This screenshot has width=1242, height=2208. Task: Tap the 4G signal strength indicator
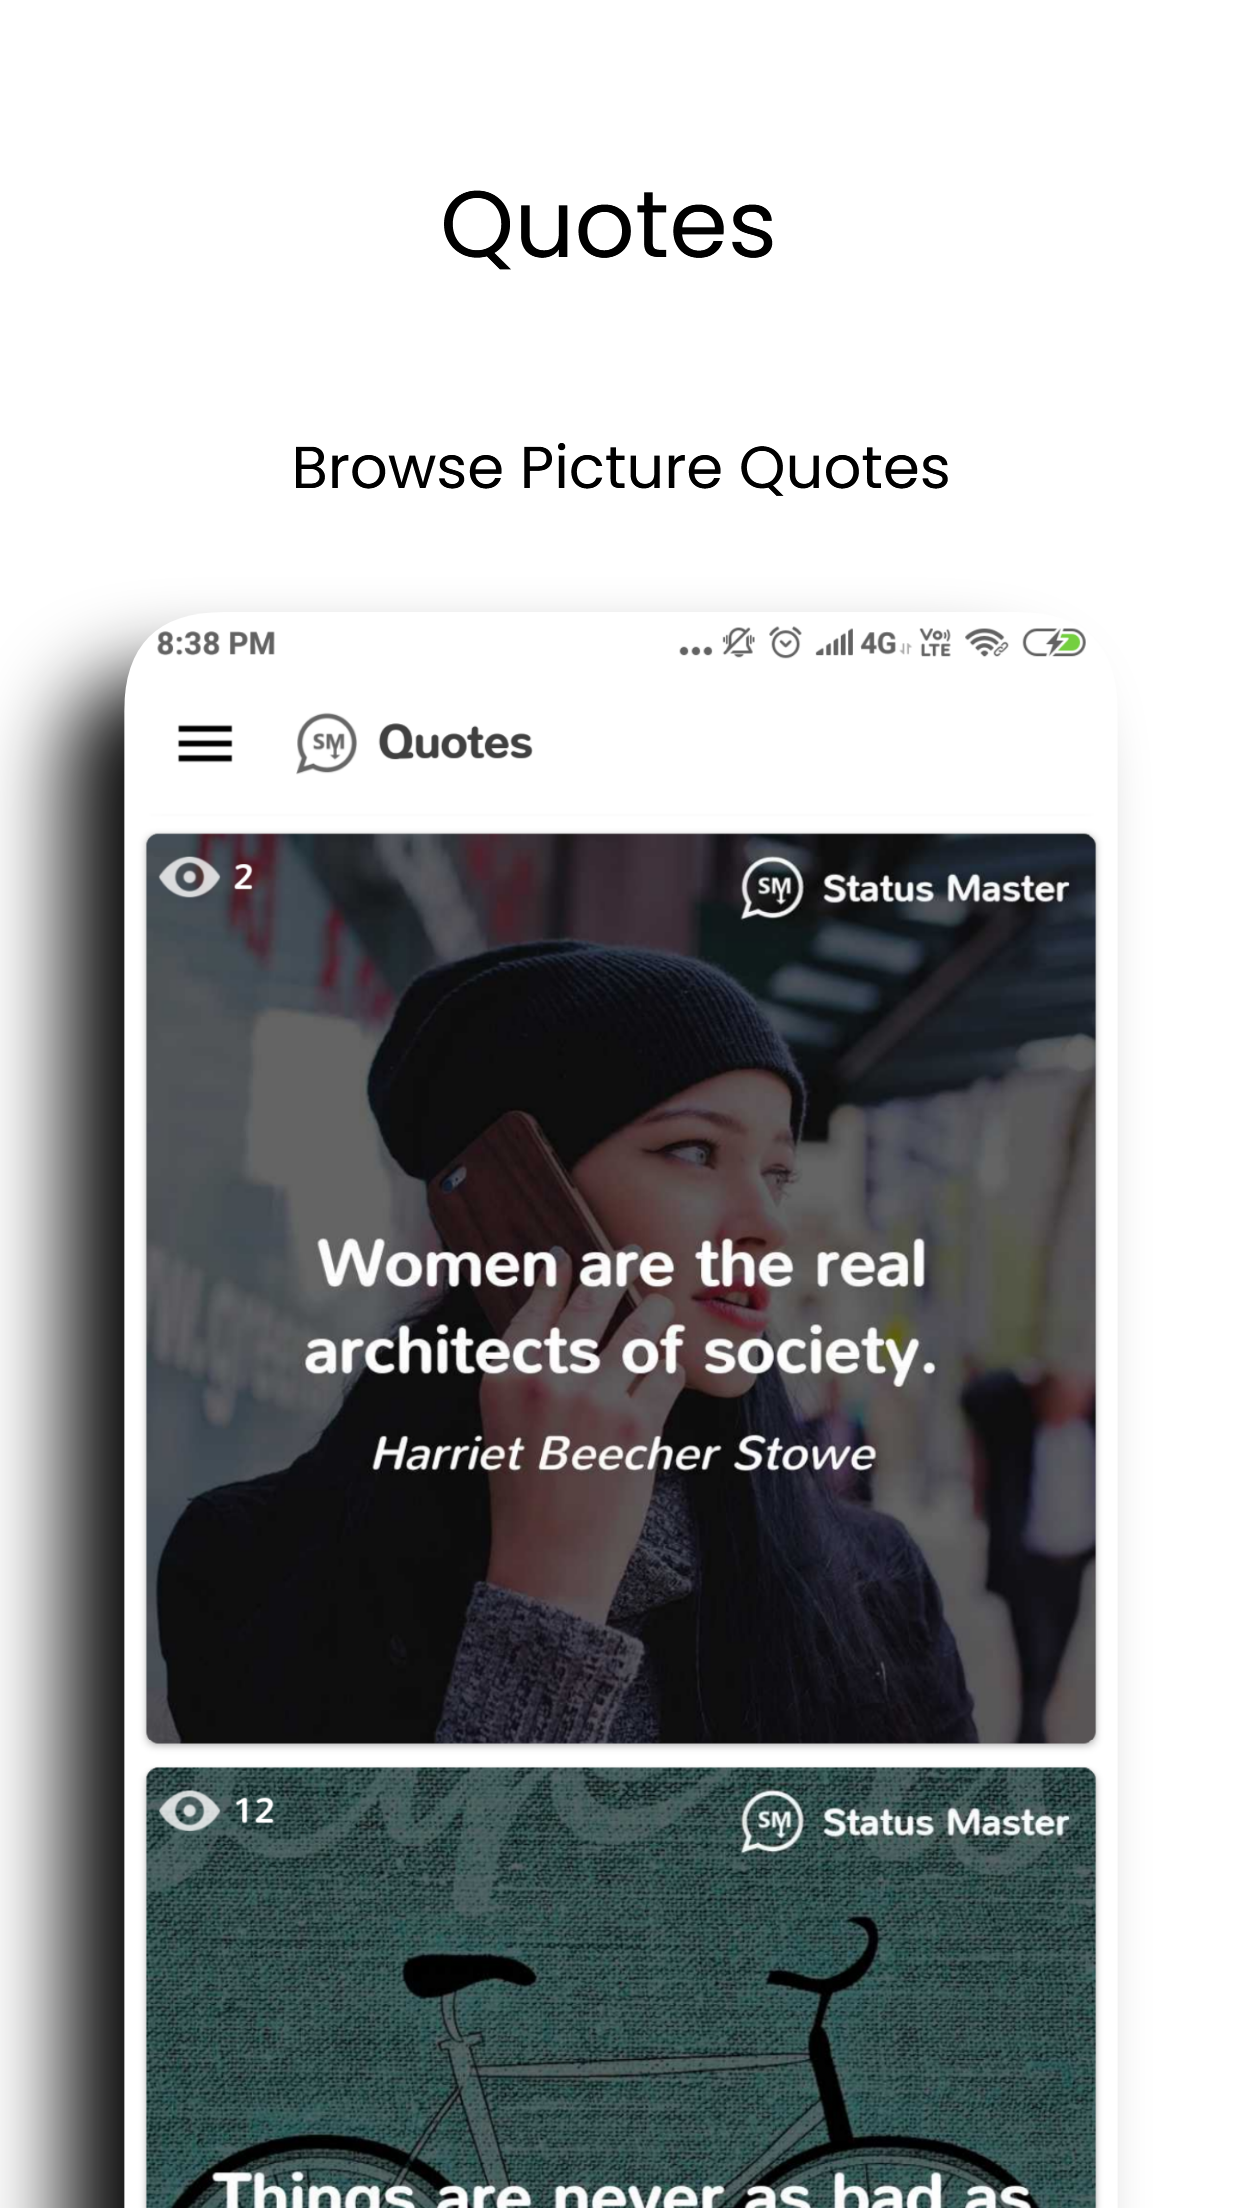click(863, 643)
